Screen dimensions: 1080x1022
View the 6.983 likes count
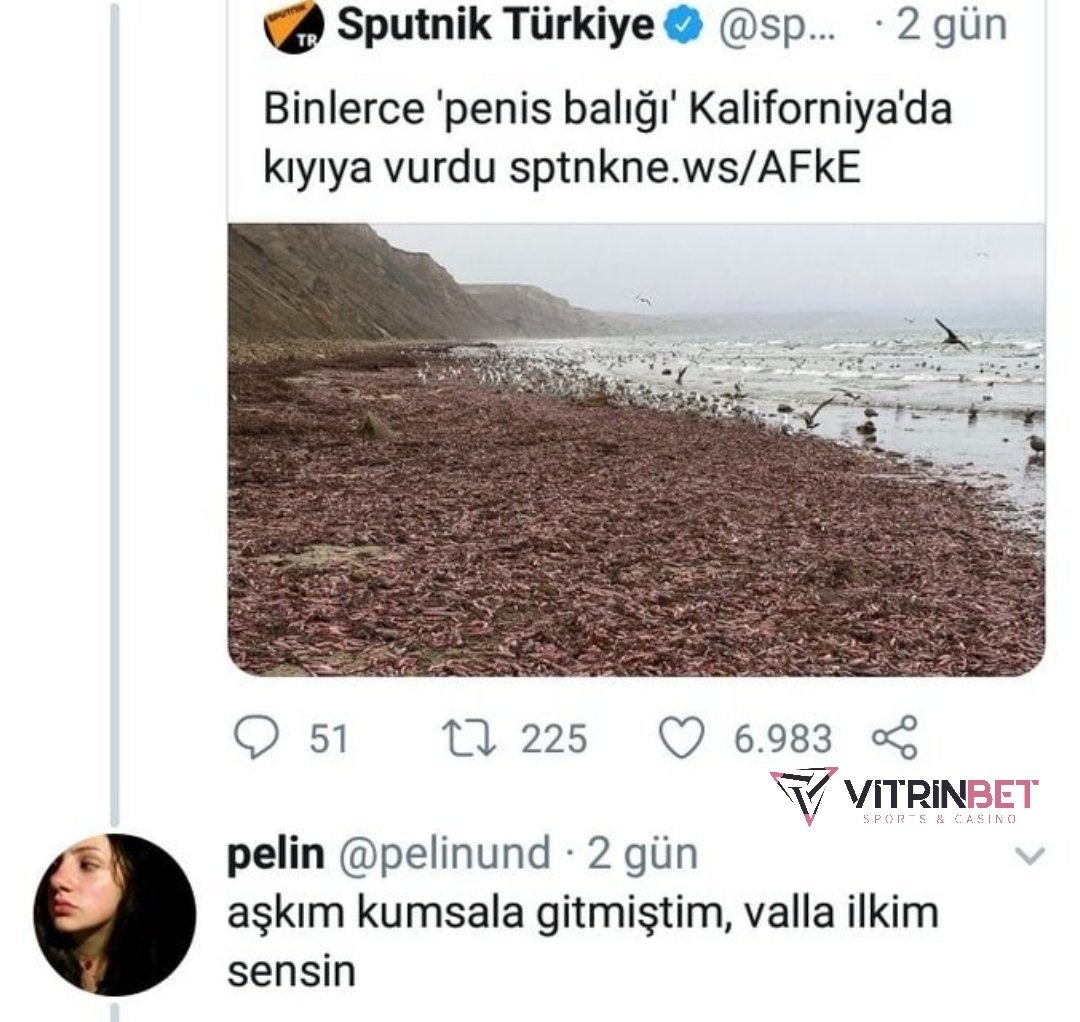tap(782, 739)
